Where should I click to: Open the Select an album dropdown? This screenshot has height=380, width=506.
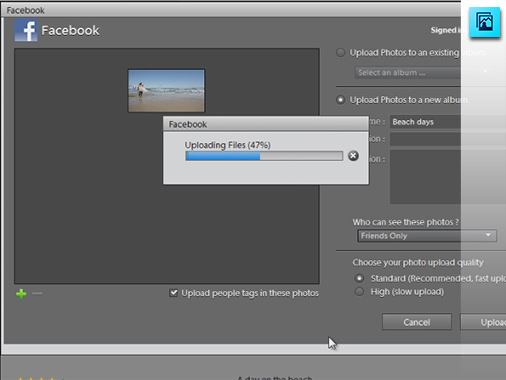(x=423, y=72)
